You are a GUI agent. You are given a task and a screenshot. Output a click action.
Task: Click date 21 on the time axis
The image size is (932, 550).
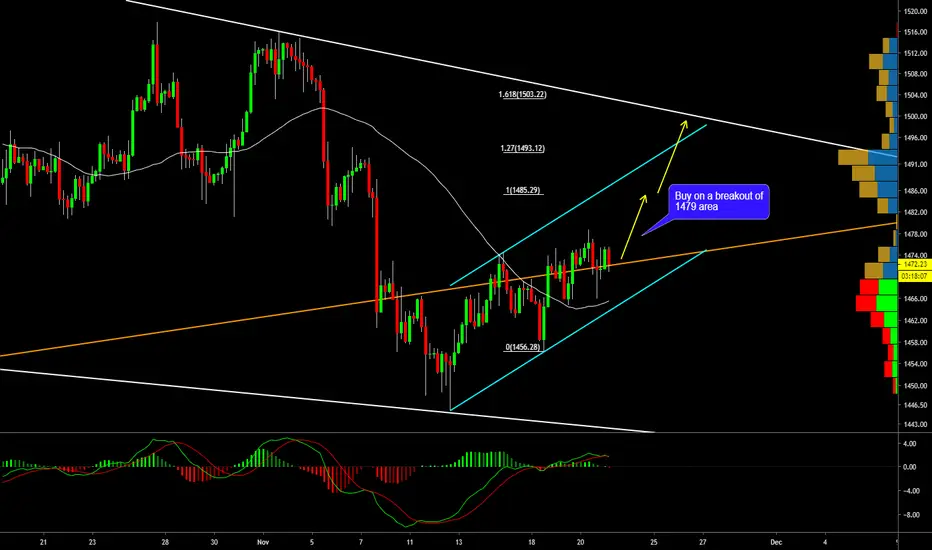coord(43,542)
